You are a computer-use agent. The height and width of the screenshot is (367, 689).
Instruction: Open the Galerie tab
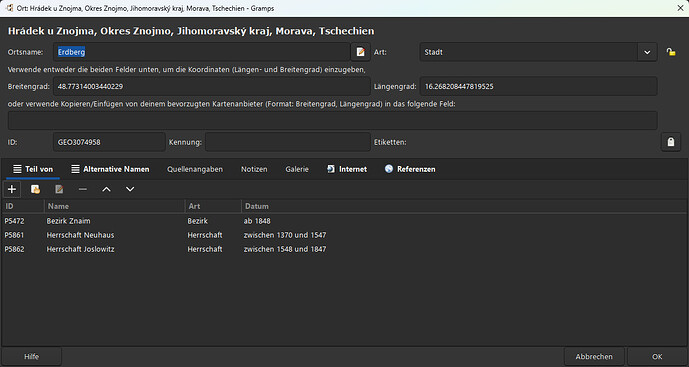point(297,169)
